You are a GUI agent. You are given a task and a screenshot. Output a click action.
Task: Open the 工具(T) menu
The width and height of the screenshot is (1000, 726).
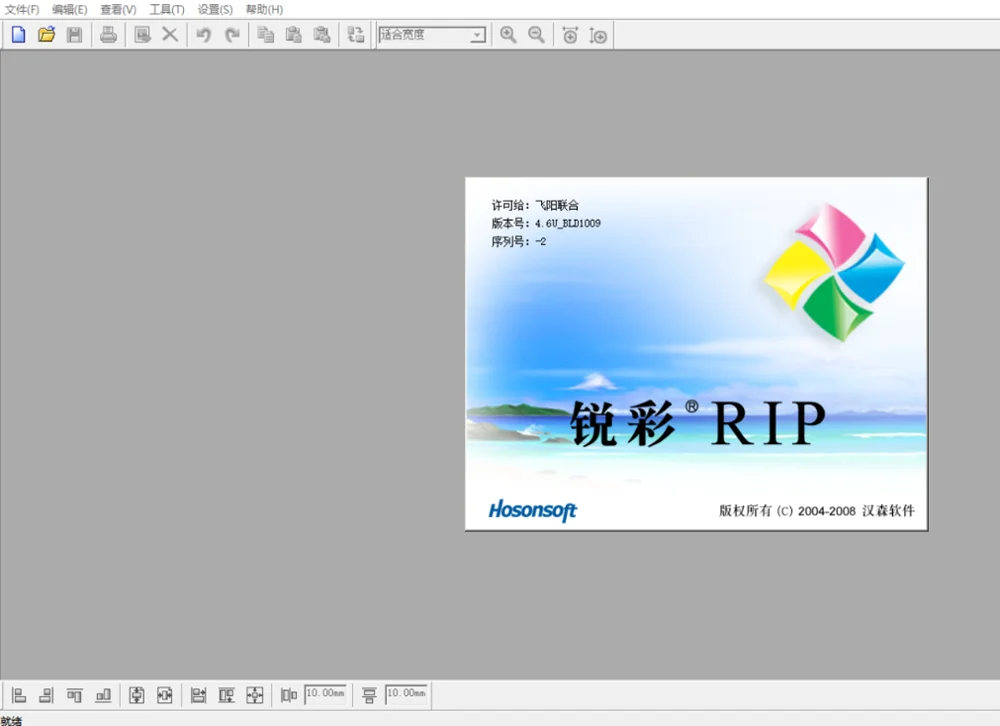[x=167, y=10]
